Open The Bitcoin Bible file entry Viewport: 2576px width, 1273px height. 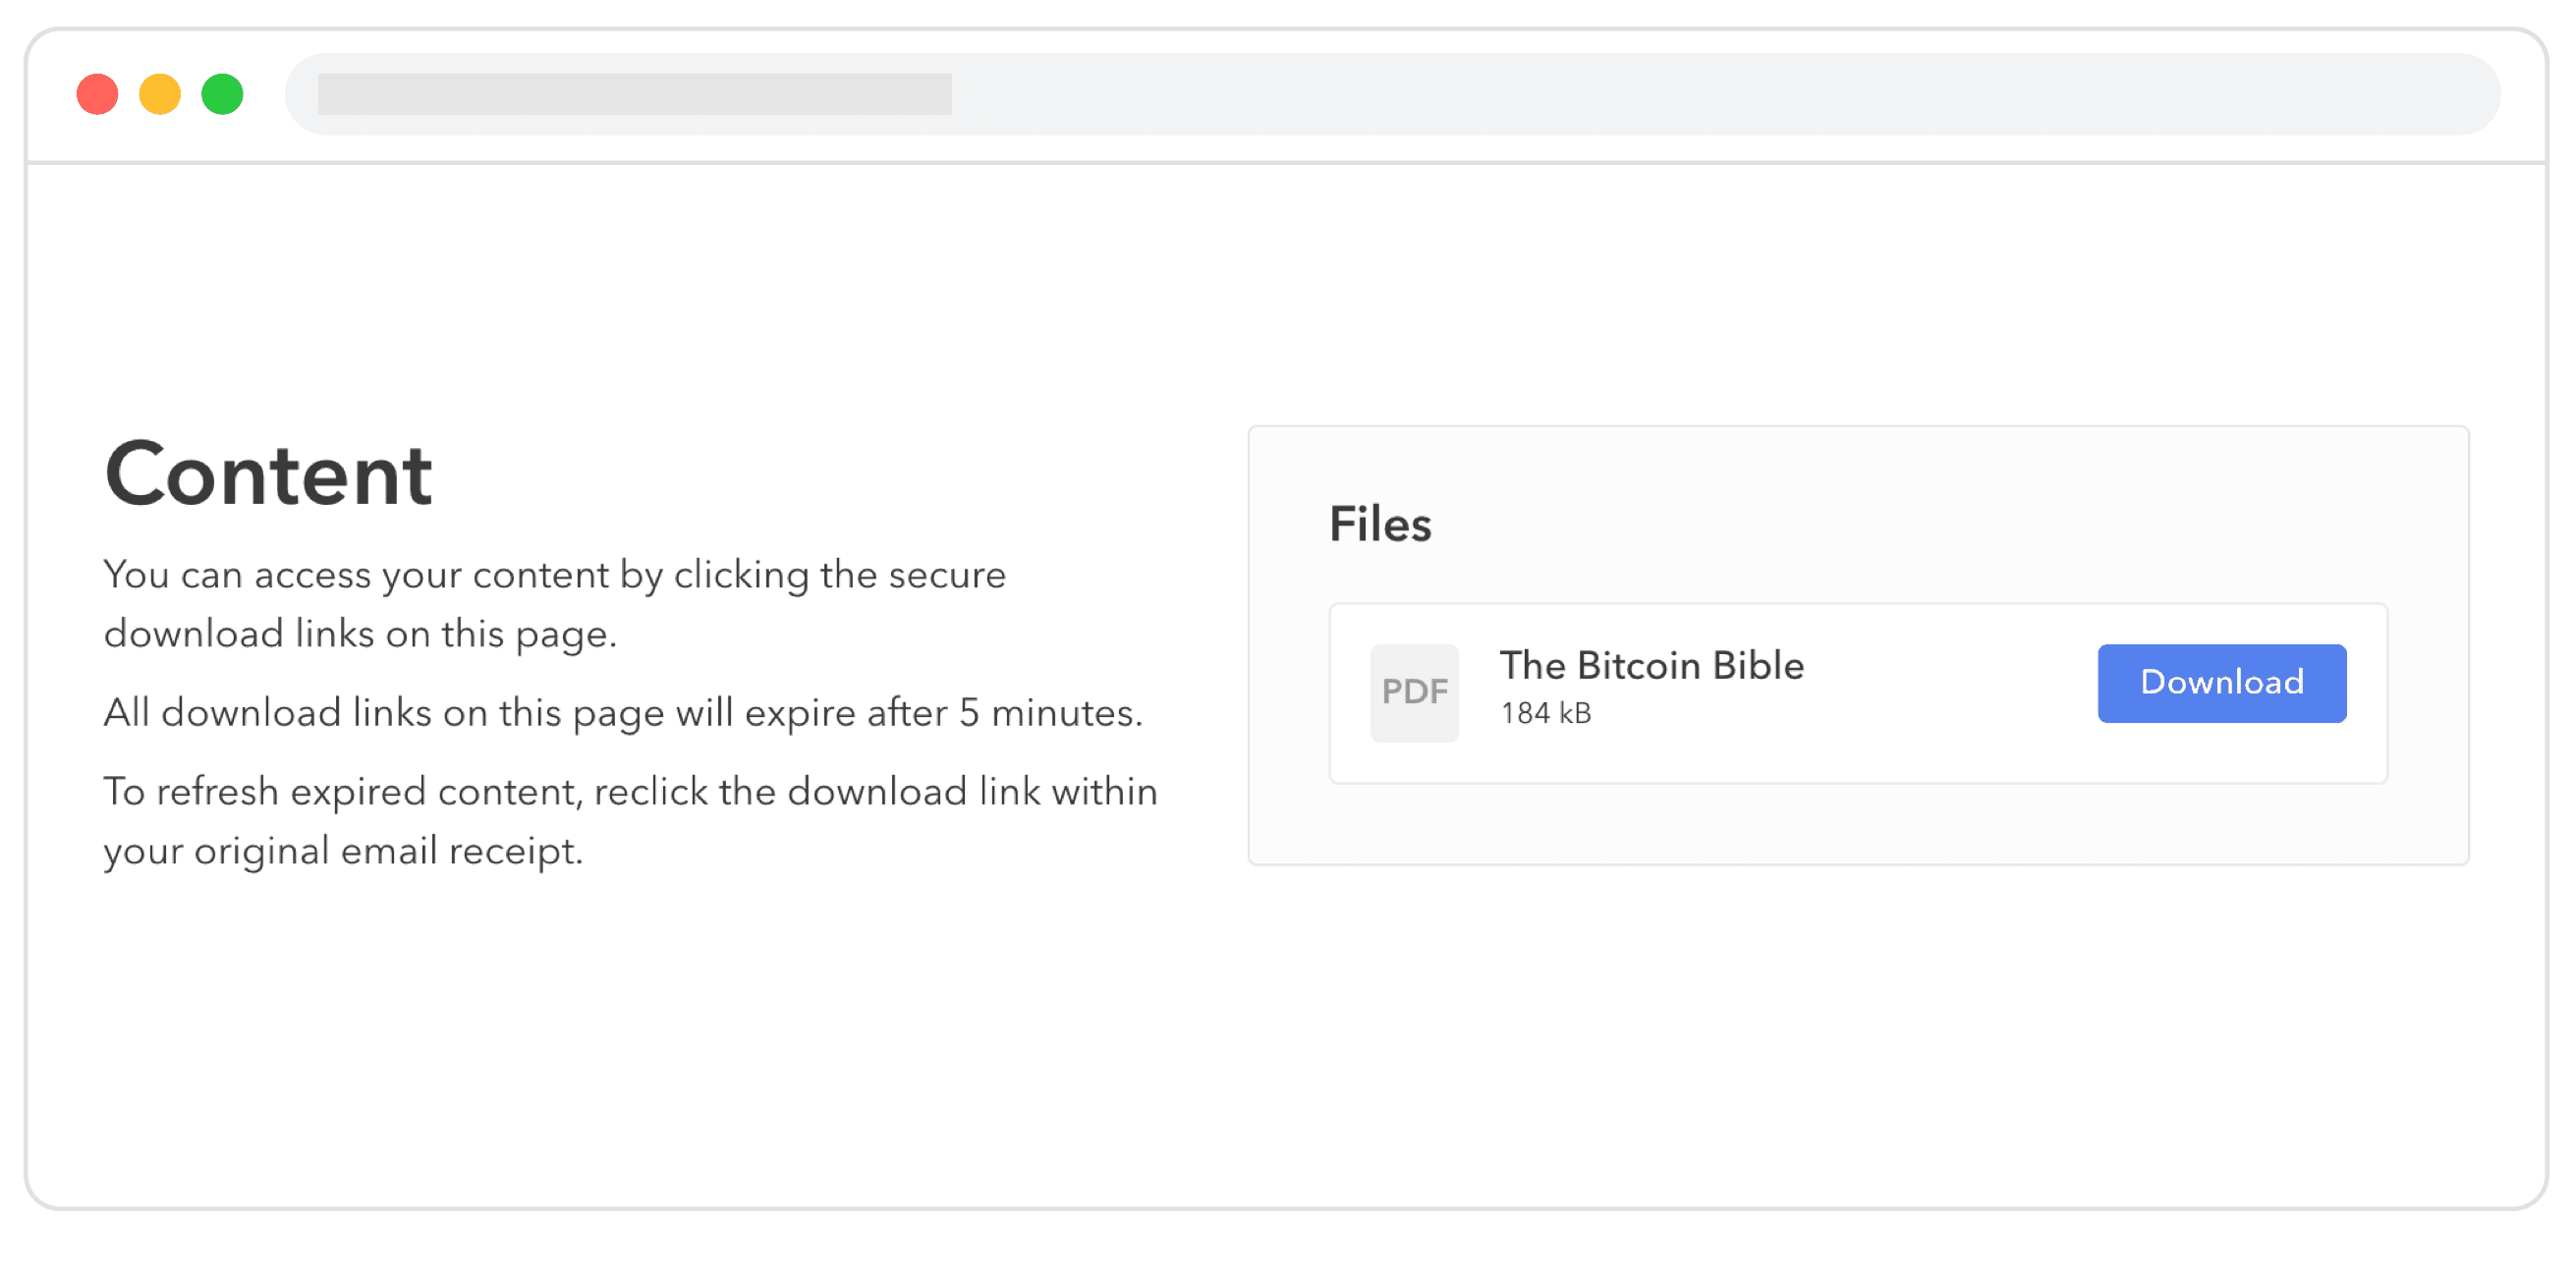[x=1651, y=665]
